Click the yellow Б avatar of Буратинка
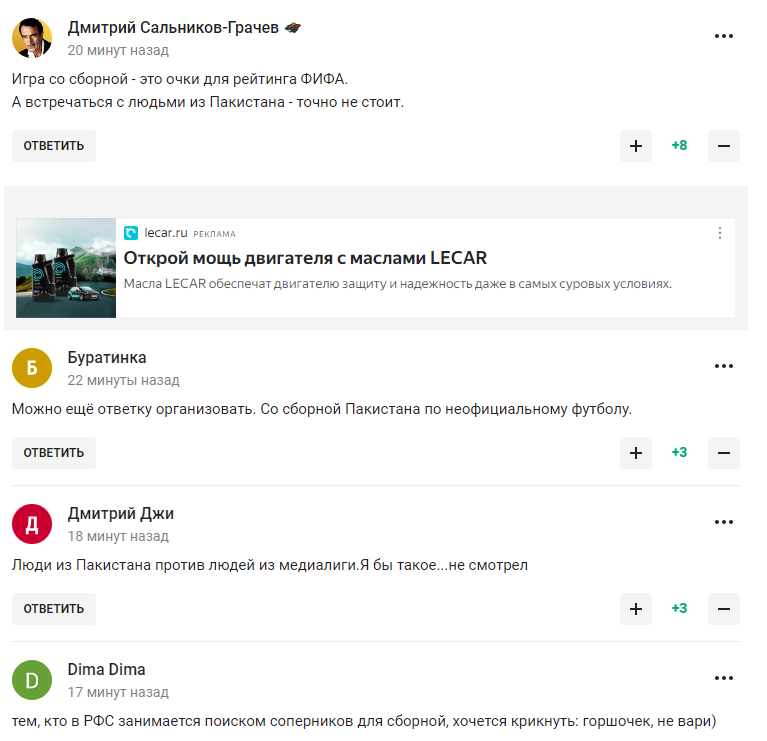767x741 pixels. coord(32,368)
